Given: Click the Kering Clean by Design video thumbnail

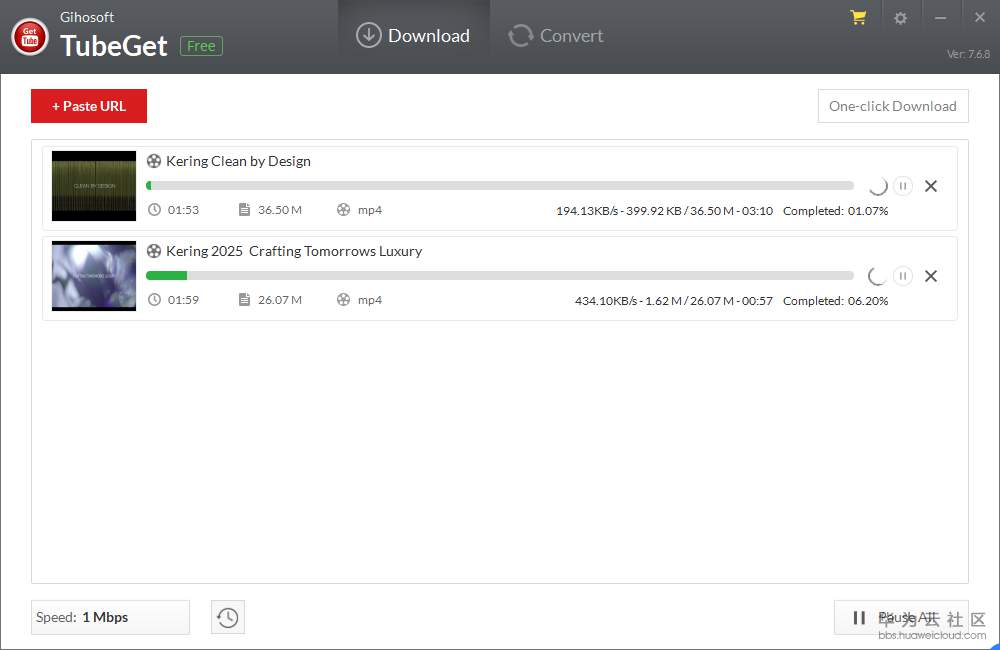Looking at the screenshot, I should 93,186.
